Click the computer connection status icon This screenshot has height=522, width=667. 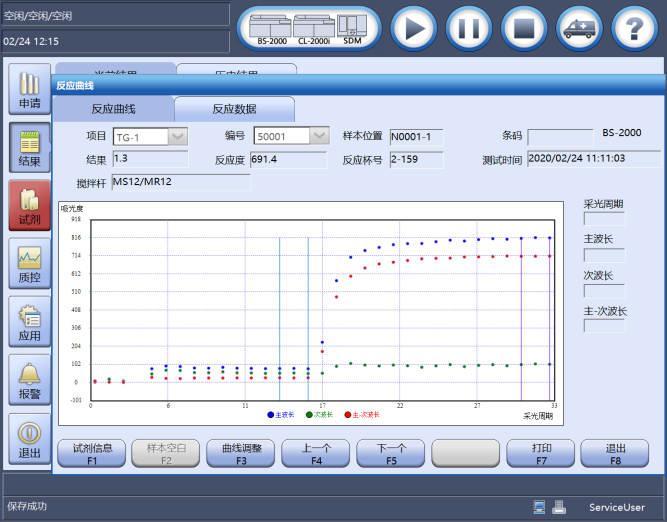(539, 507)
